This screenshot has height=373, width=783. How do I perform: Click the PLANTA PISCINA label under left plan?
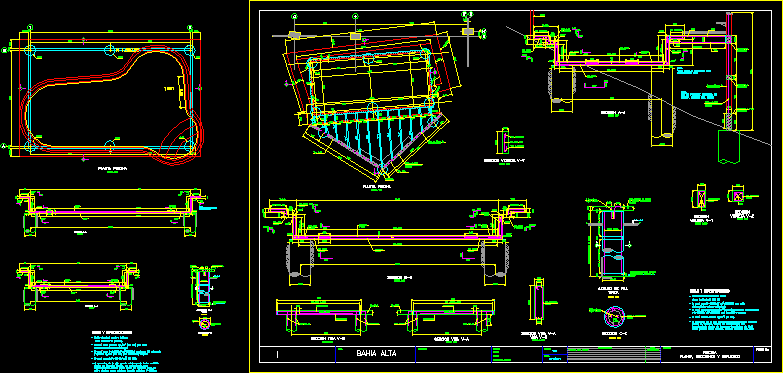click(113, 169)
